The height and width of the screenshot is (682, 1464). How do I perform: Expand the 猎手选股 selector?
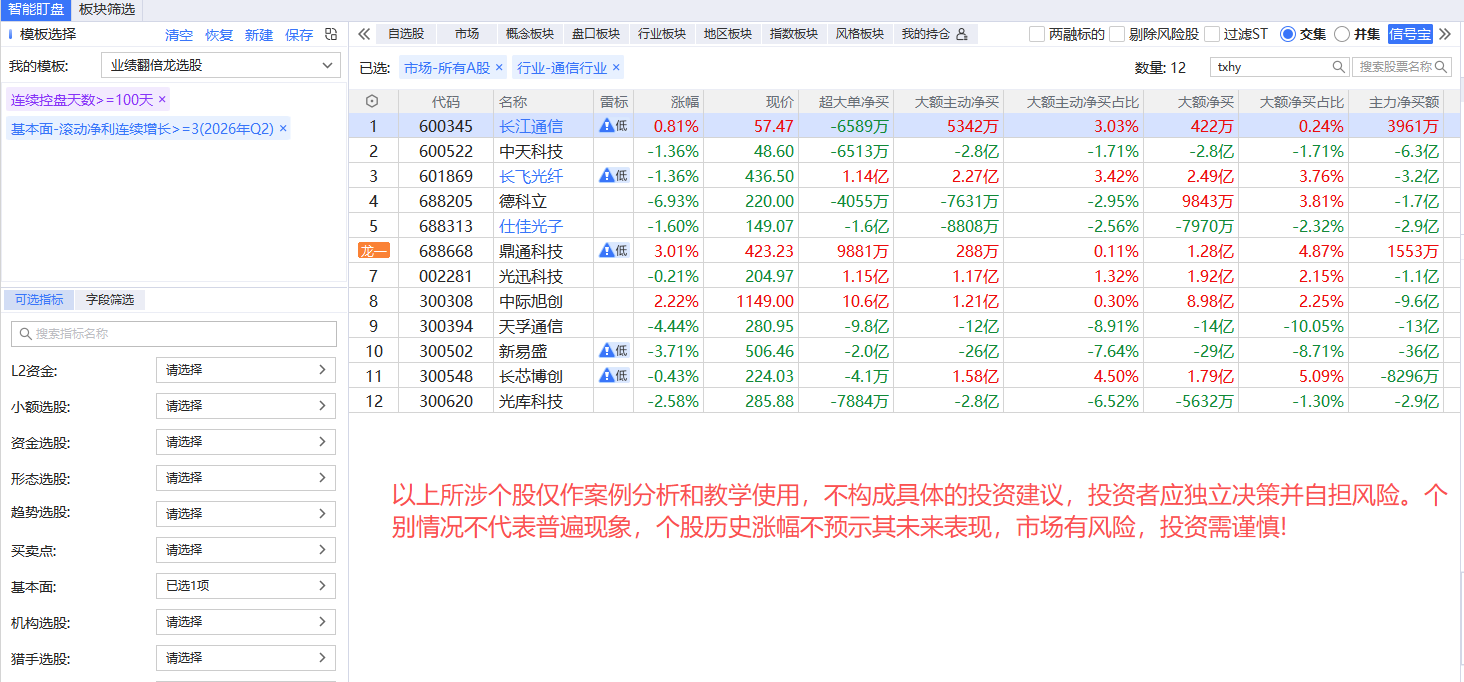point(246,658)
